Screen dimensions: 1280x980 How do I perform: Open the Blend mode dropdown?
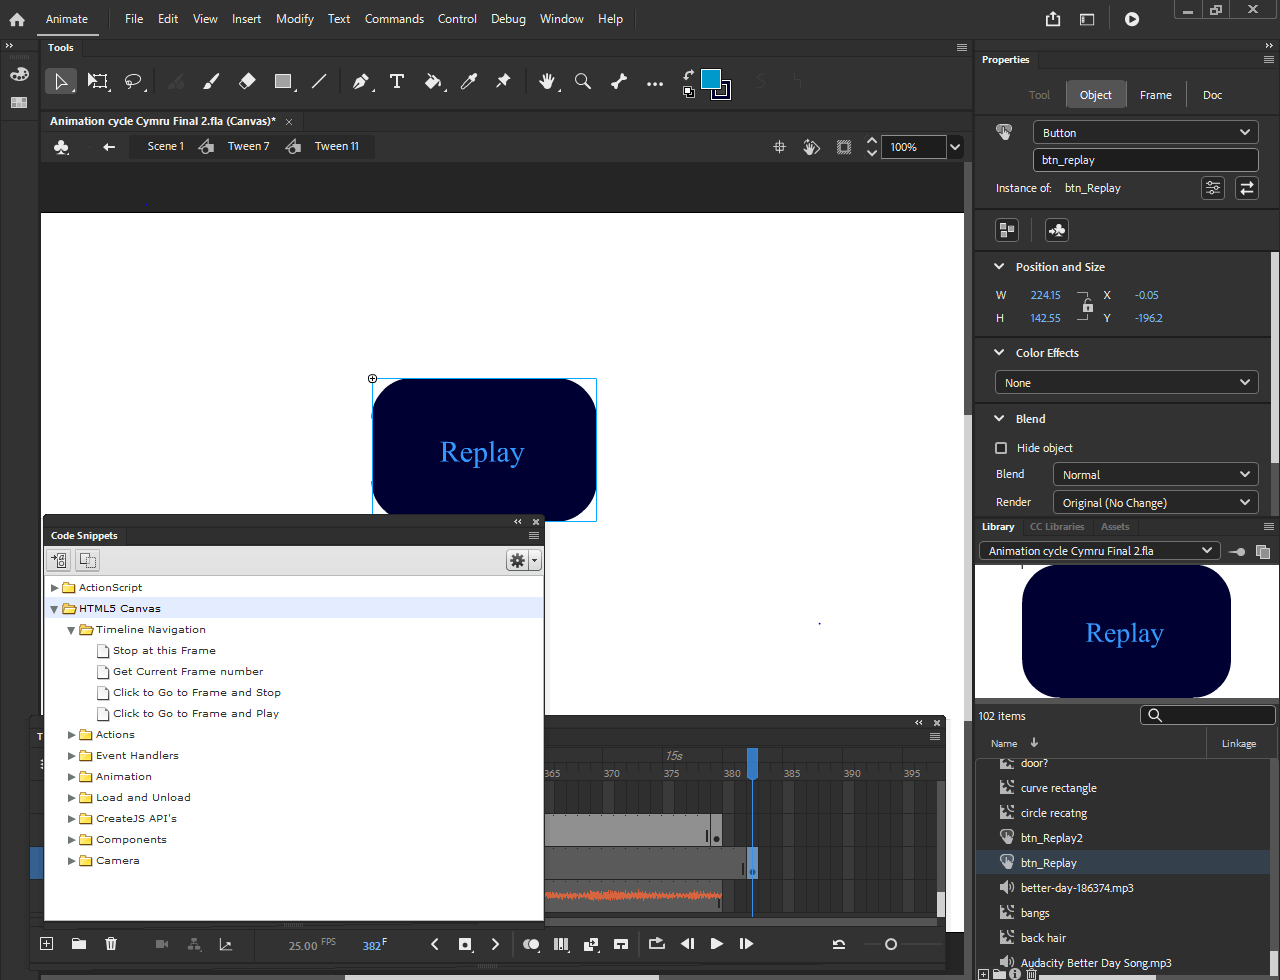point(1155,474)
